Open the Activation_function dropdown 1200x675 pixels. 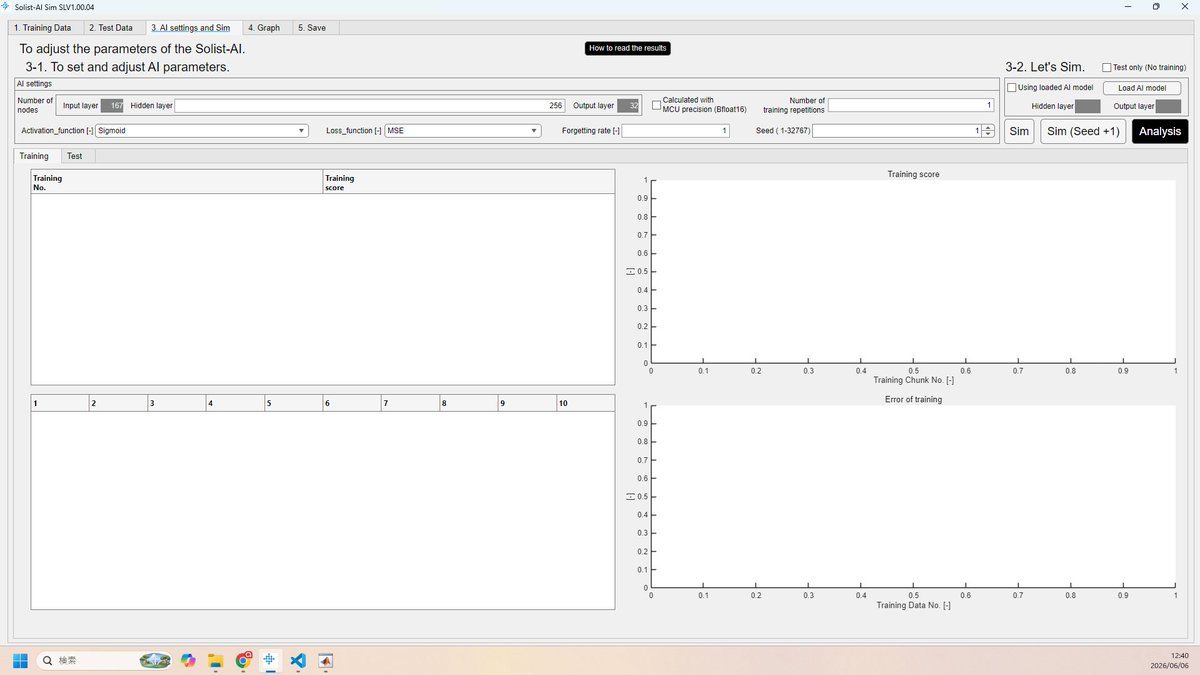pyautogui.click(x=202, y=130)
